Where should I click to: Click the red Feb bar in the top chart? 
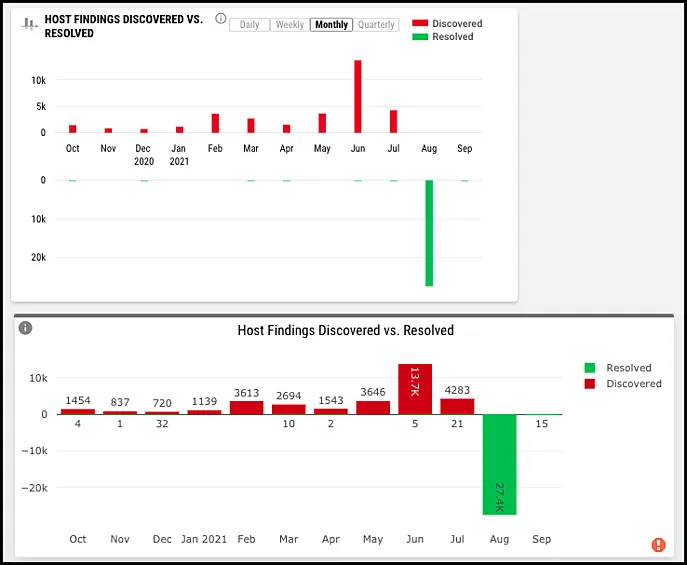tap(215, 123)
